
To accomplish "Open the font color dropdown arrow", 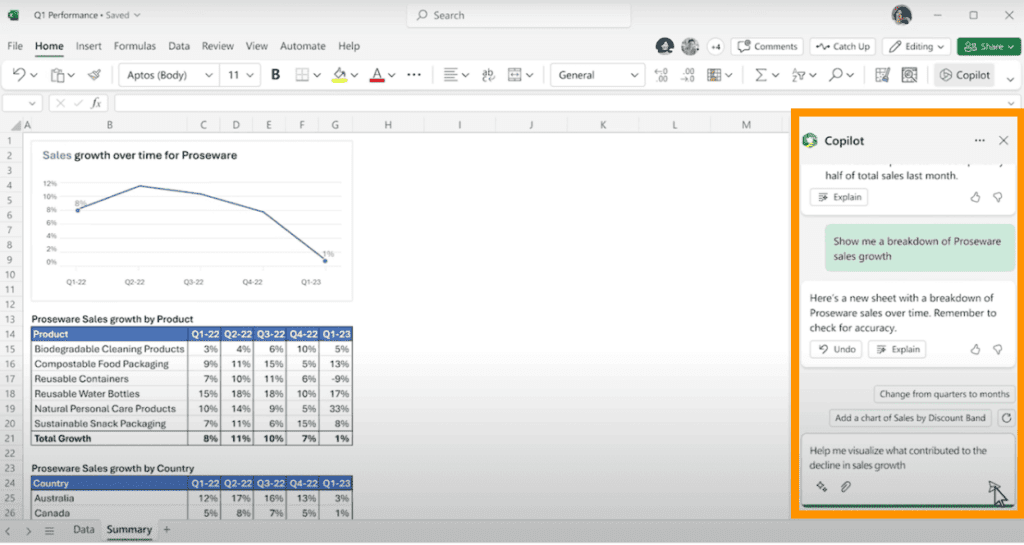I will 392,75.
